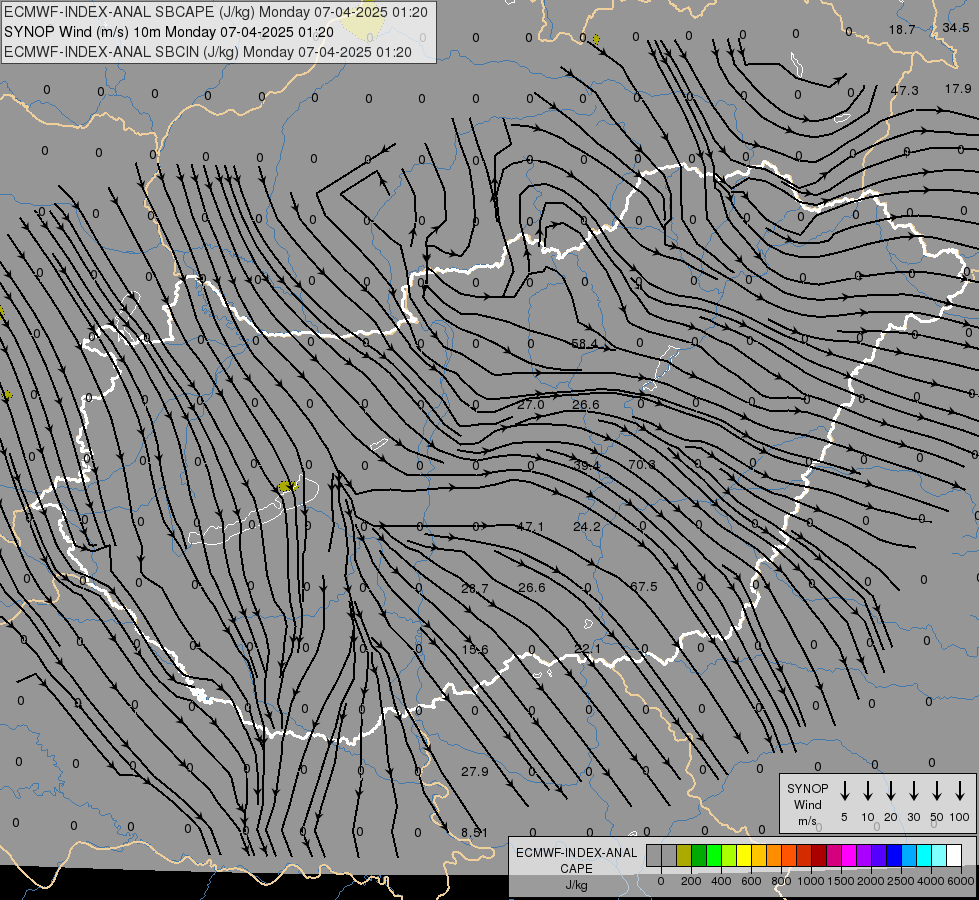This screenshot has height=900, width=979.
Task: Click the SYNOP Wind 10m title line
Action: (x=169, y=32)
